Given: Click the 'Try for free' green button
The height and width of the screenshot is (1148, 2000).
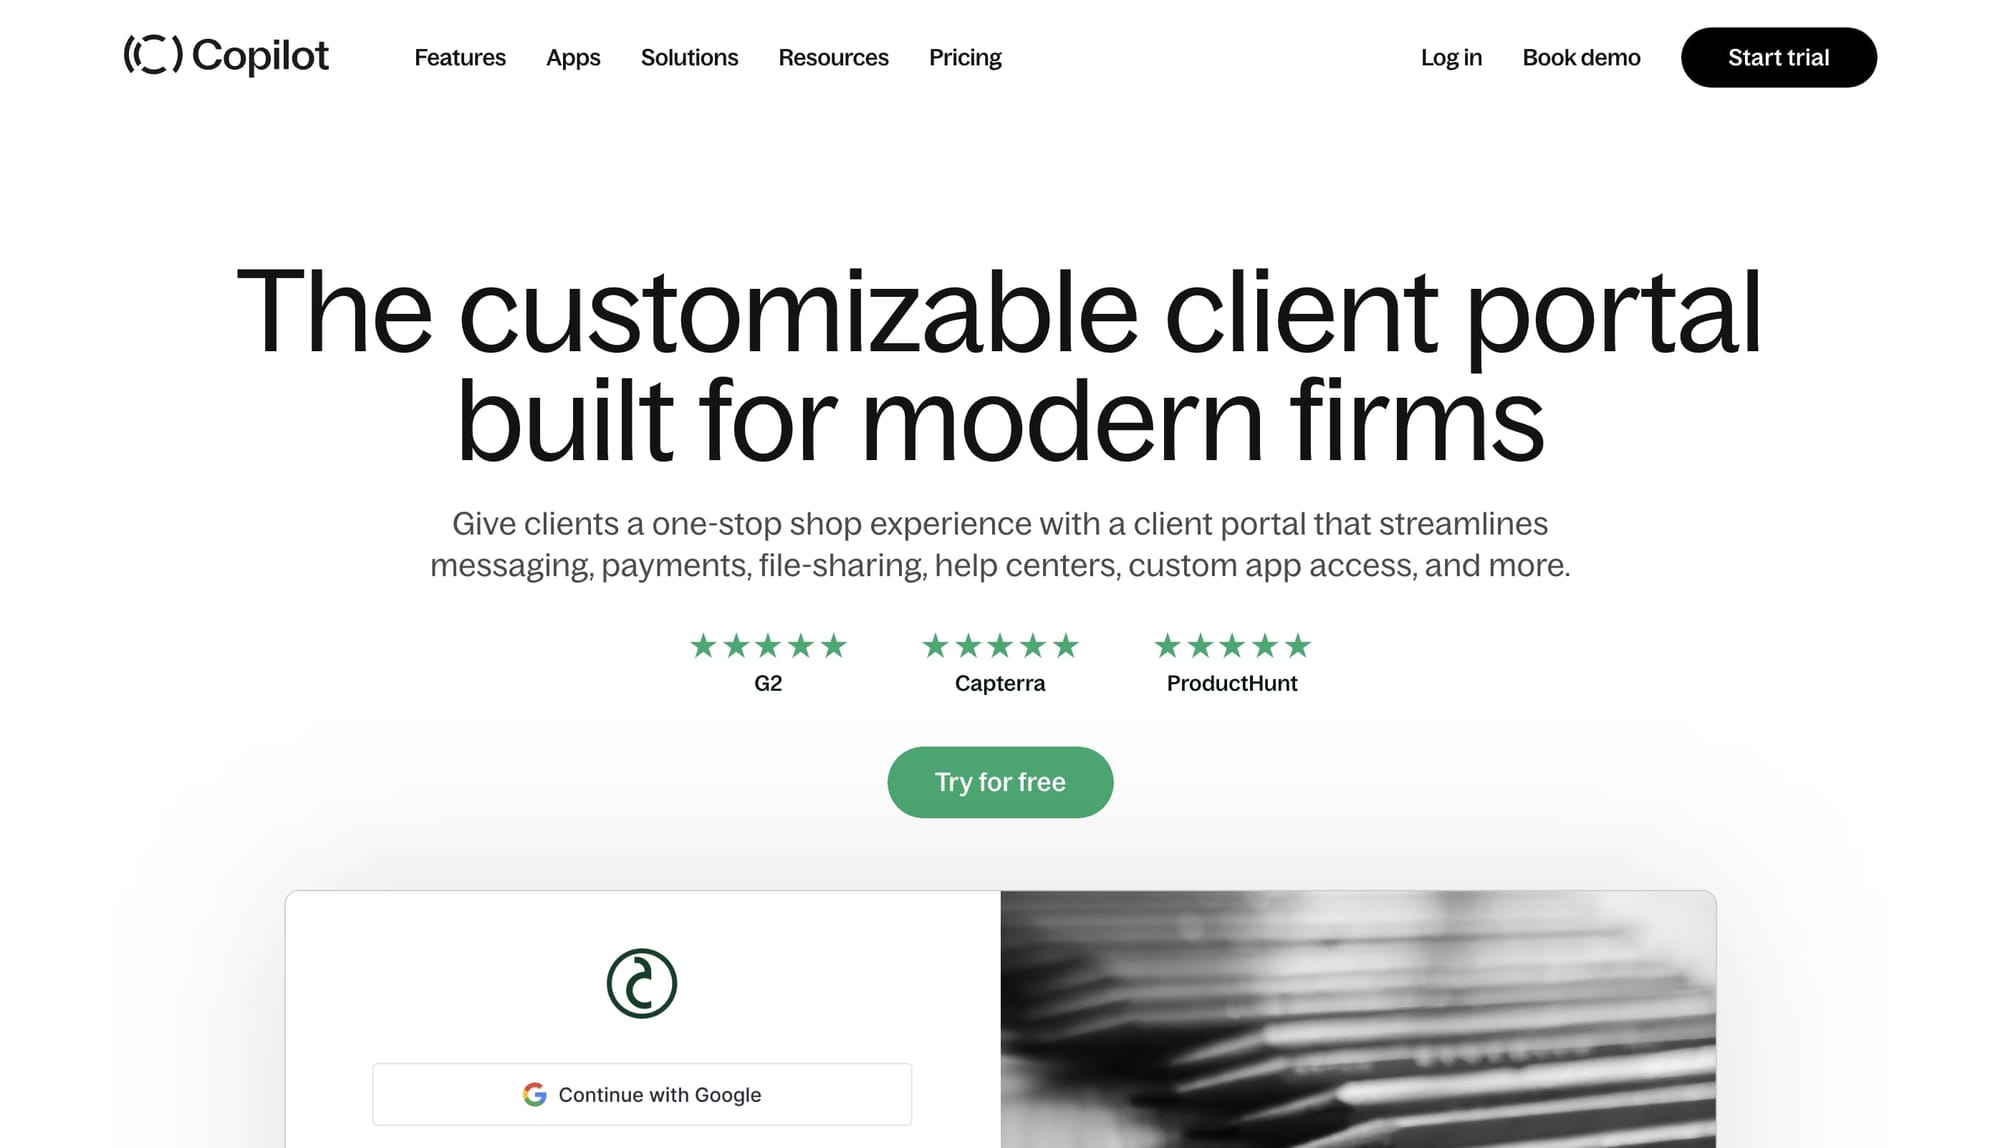Looking at the screenshot, I should coord(1000,781).
